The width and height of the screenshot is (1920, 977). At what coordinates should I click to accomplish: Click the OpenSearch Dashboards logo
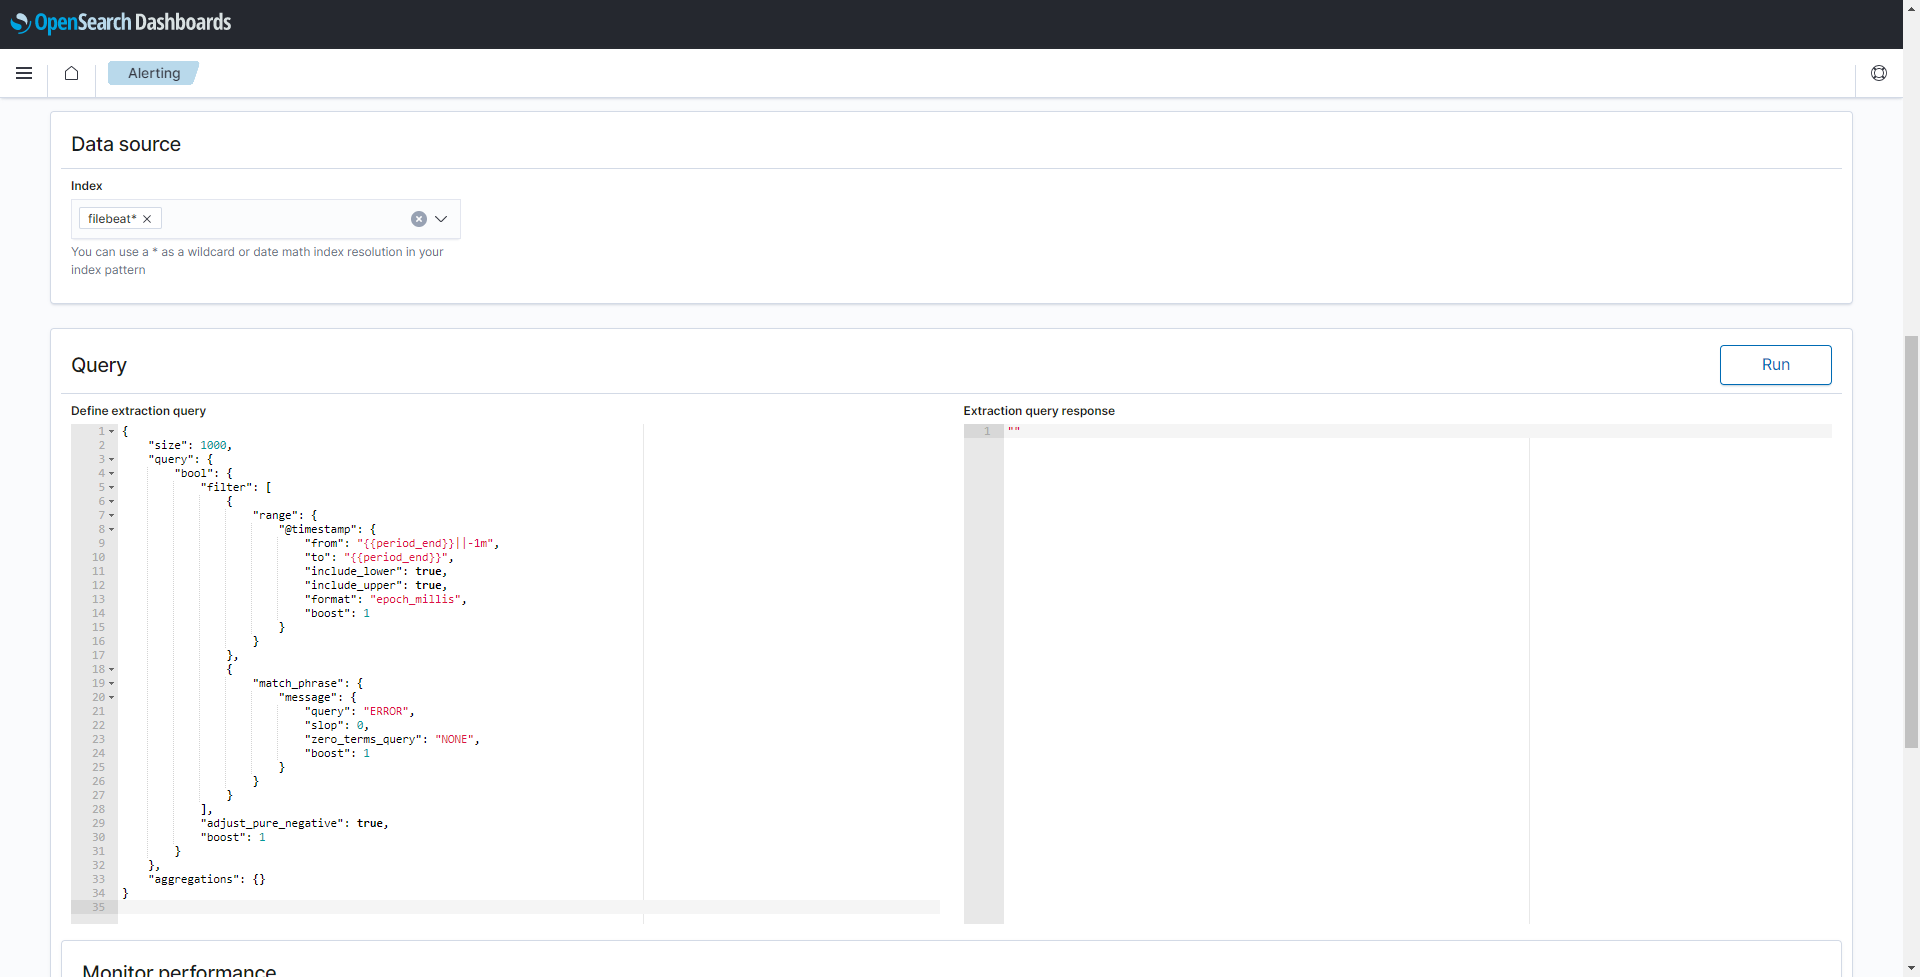click(121, 22)
